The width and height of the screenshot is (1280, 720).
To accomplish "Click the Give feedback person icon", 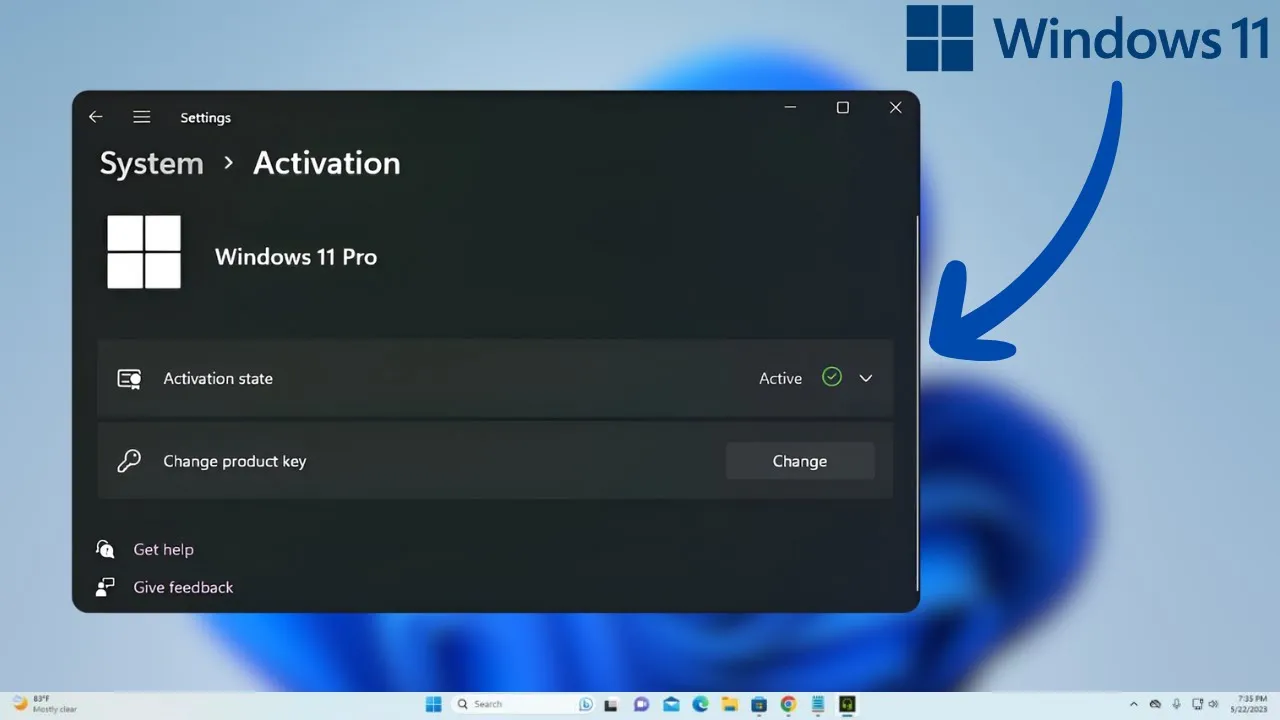I will click(105, 587).
